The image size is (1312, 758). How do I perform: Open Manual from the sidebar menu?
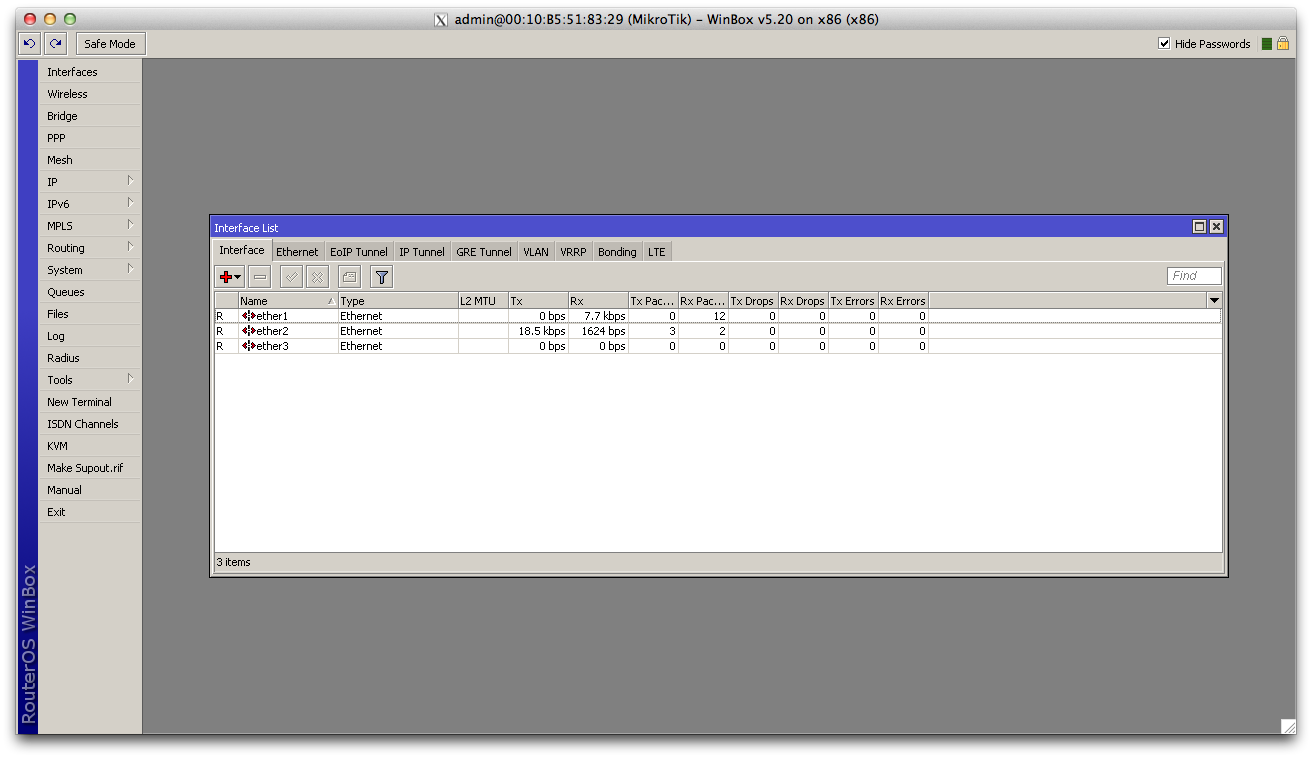pyautogui.click(x=90, y=490)
